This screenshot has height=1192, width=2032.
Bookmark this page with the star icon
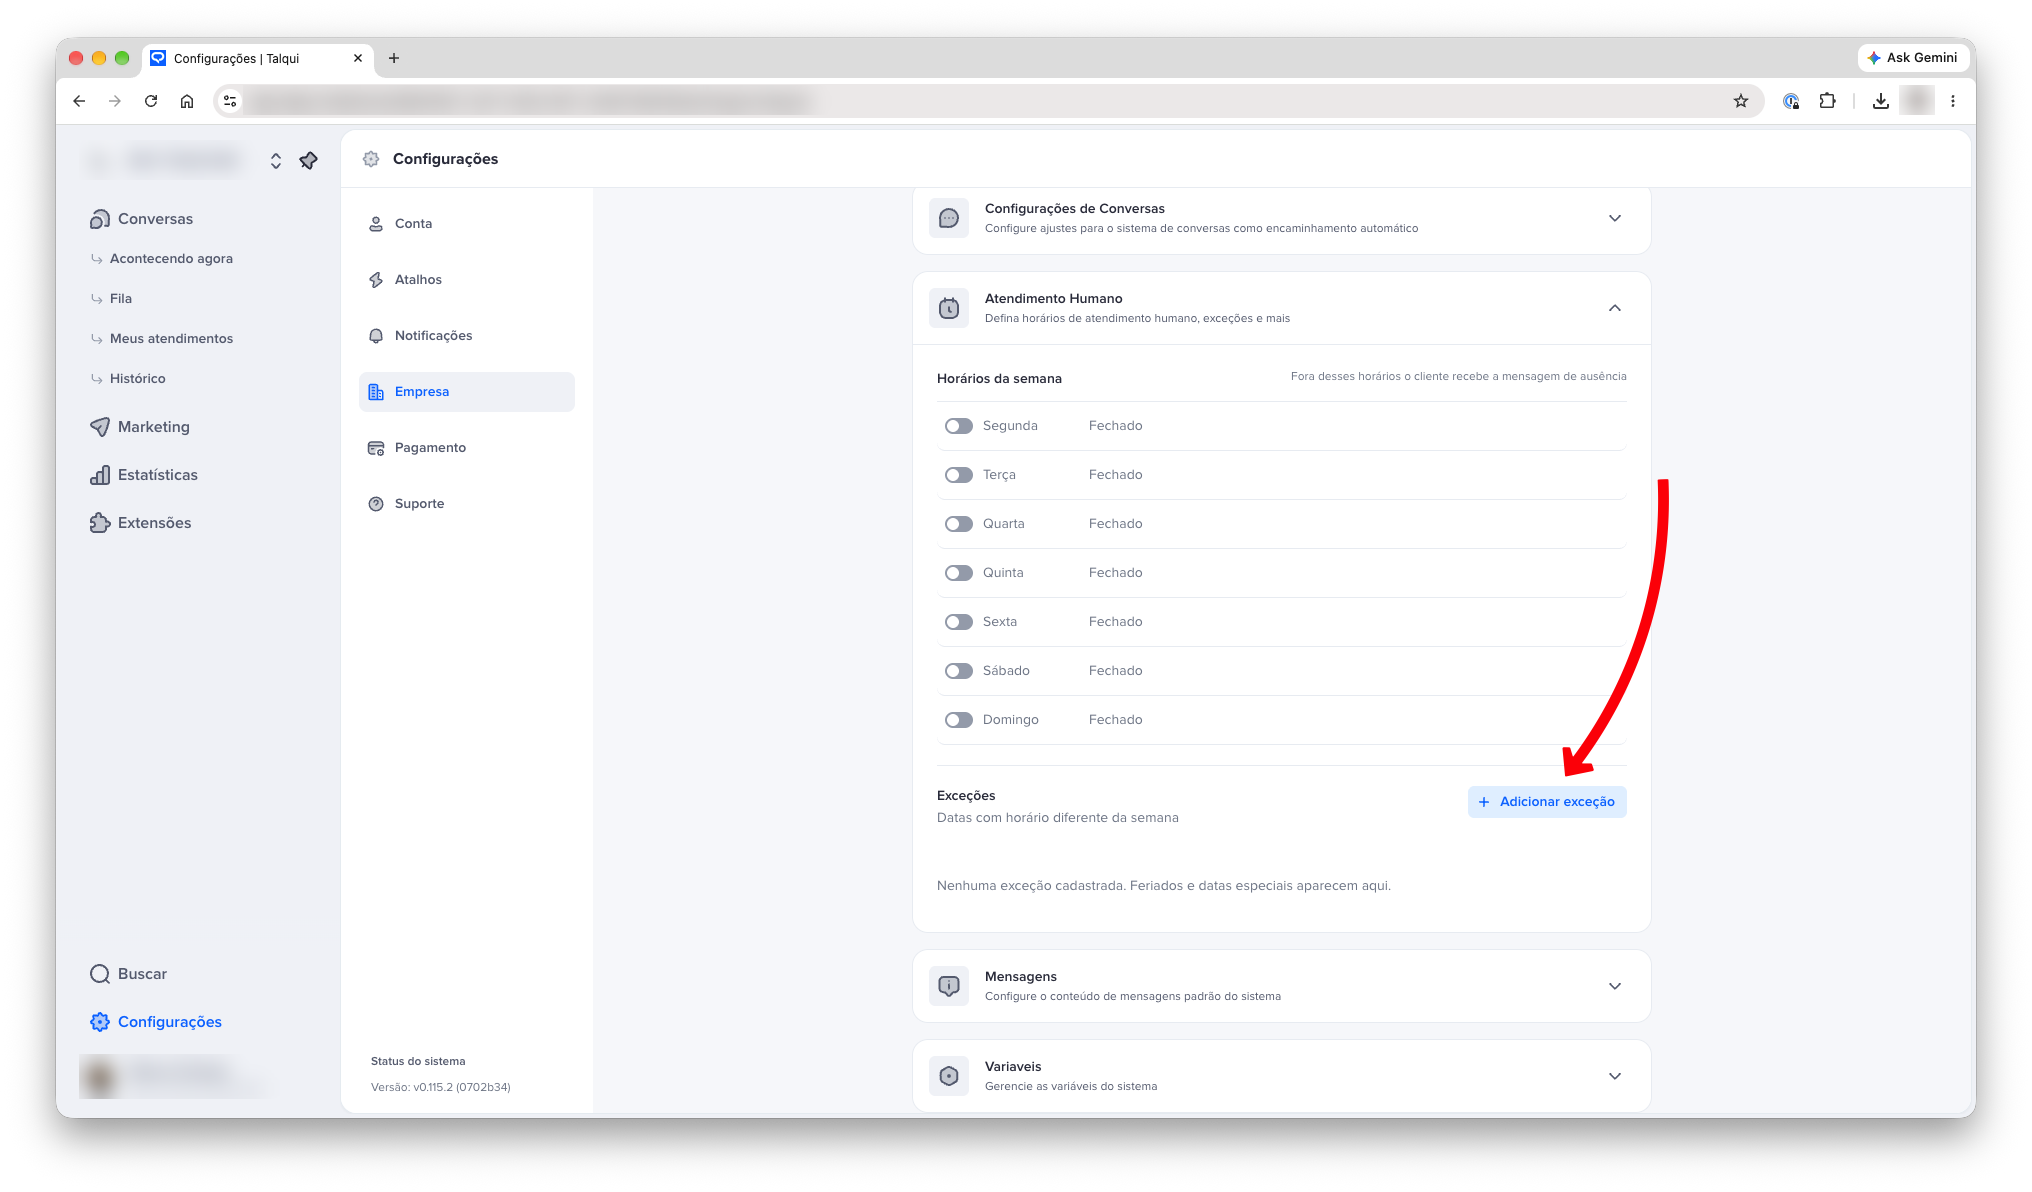pyautogui.click(x=1741, y=101)
